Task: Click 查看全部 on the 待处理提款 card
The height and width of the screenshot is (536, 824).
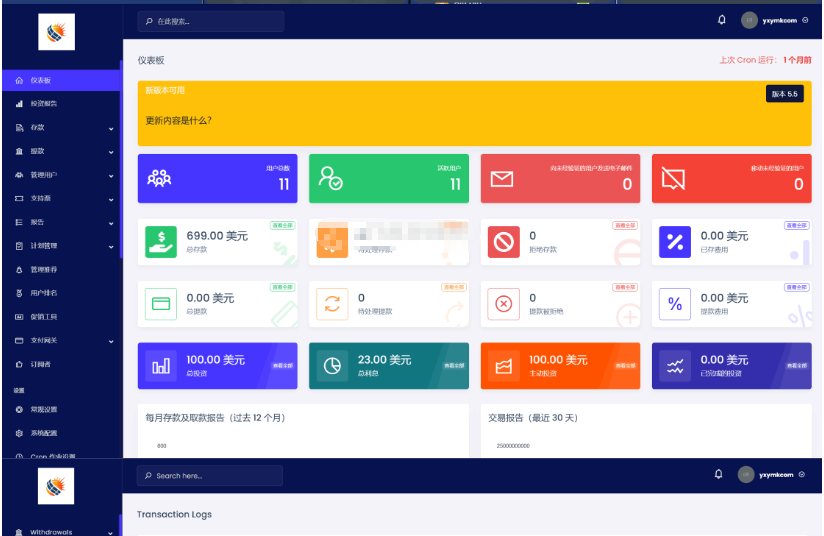Action: pos(454,287)
